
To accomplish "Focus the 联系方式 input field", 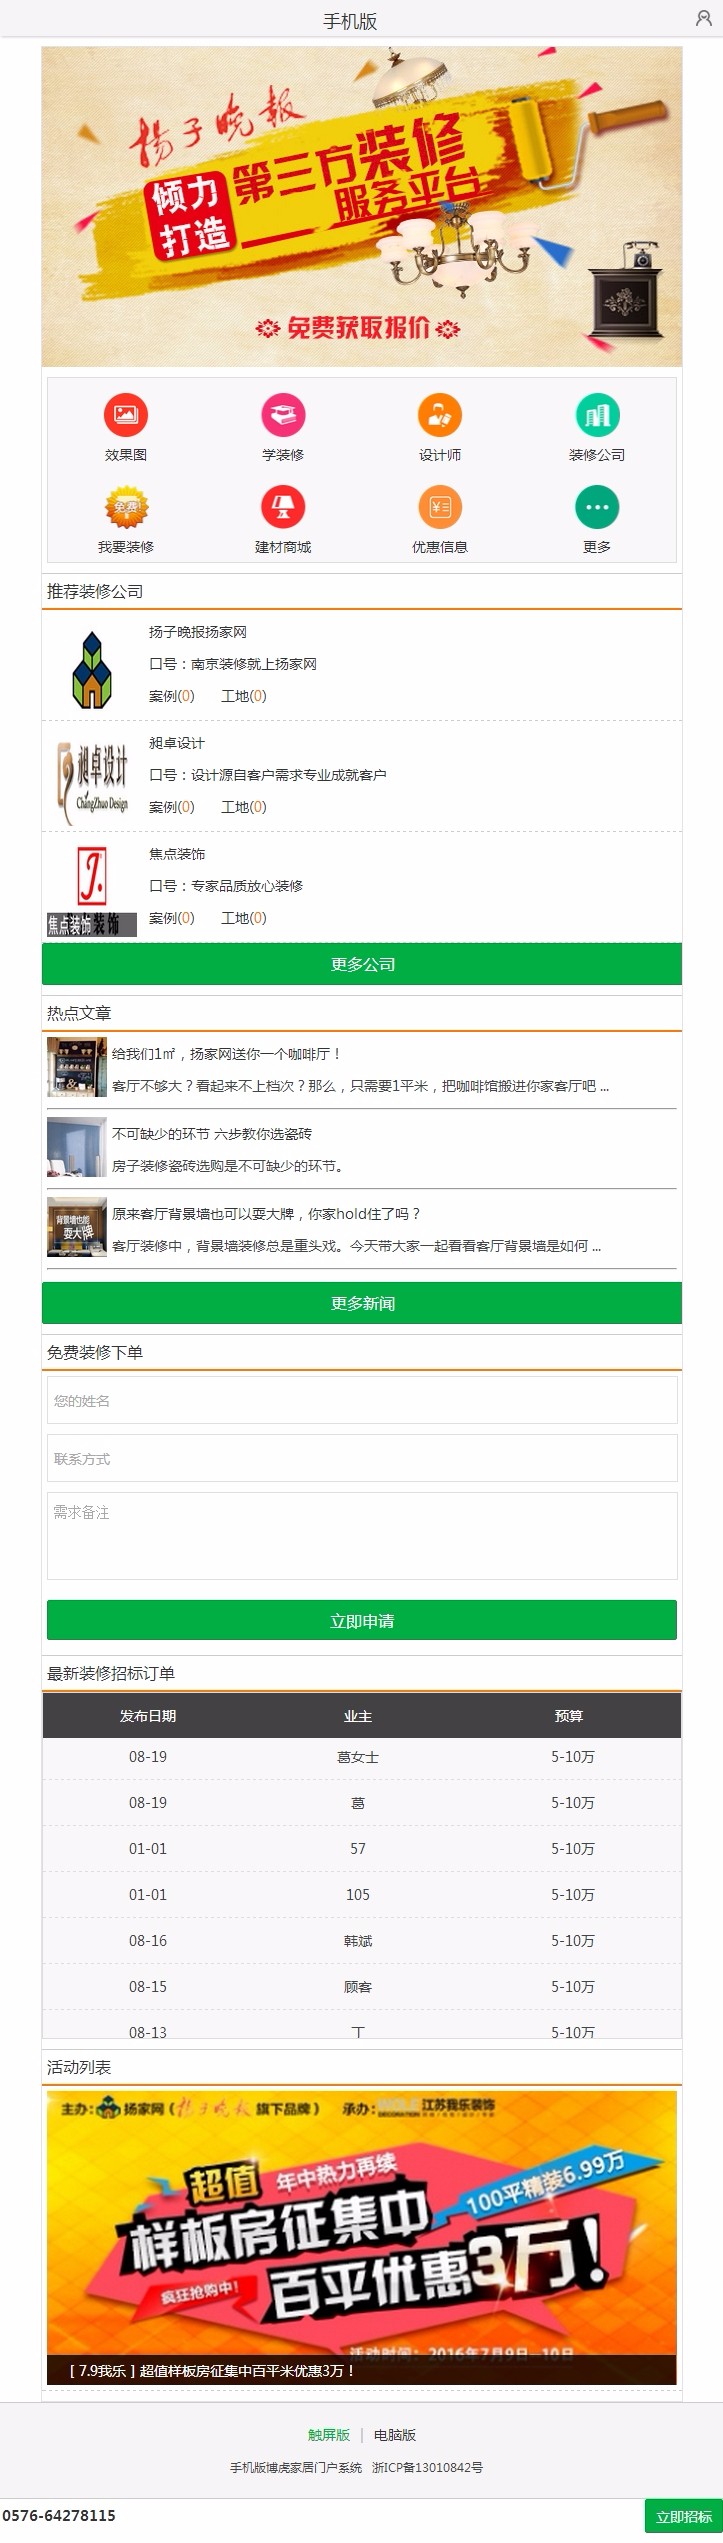I will (x=362, y=1458).
